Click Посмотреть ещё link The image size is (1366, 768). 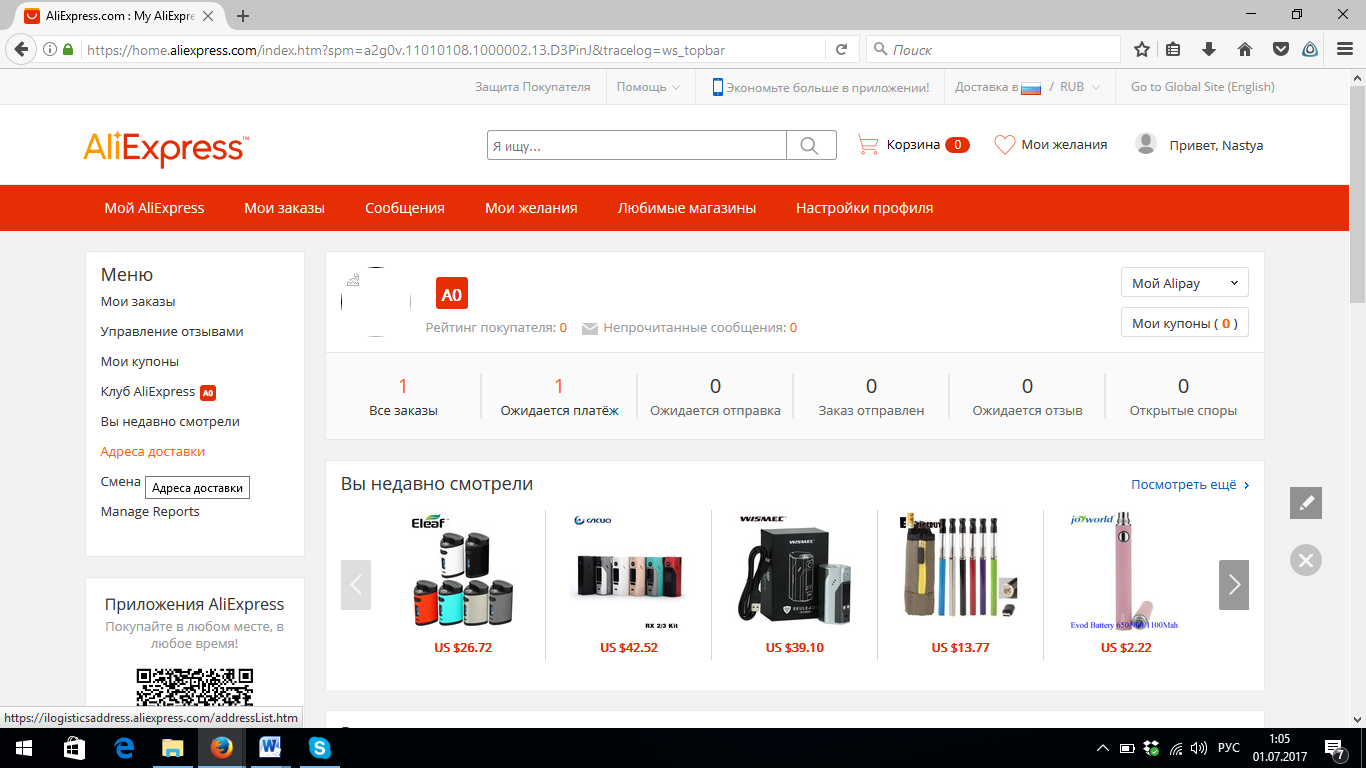(x=1190, y=484)
